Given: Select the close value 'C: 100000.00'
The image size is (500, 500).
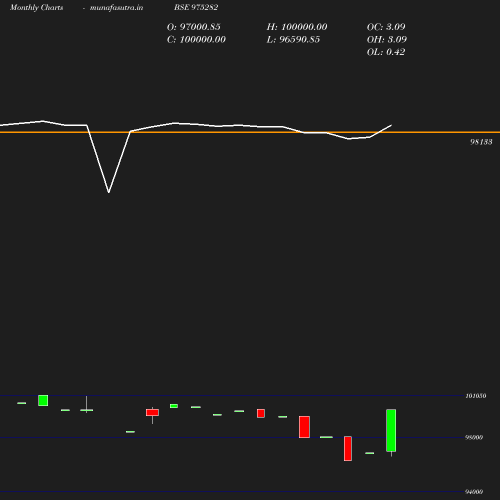Looking at the screenshot, I should pos(196,39).
